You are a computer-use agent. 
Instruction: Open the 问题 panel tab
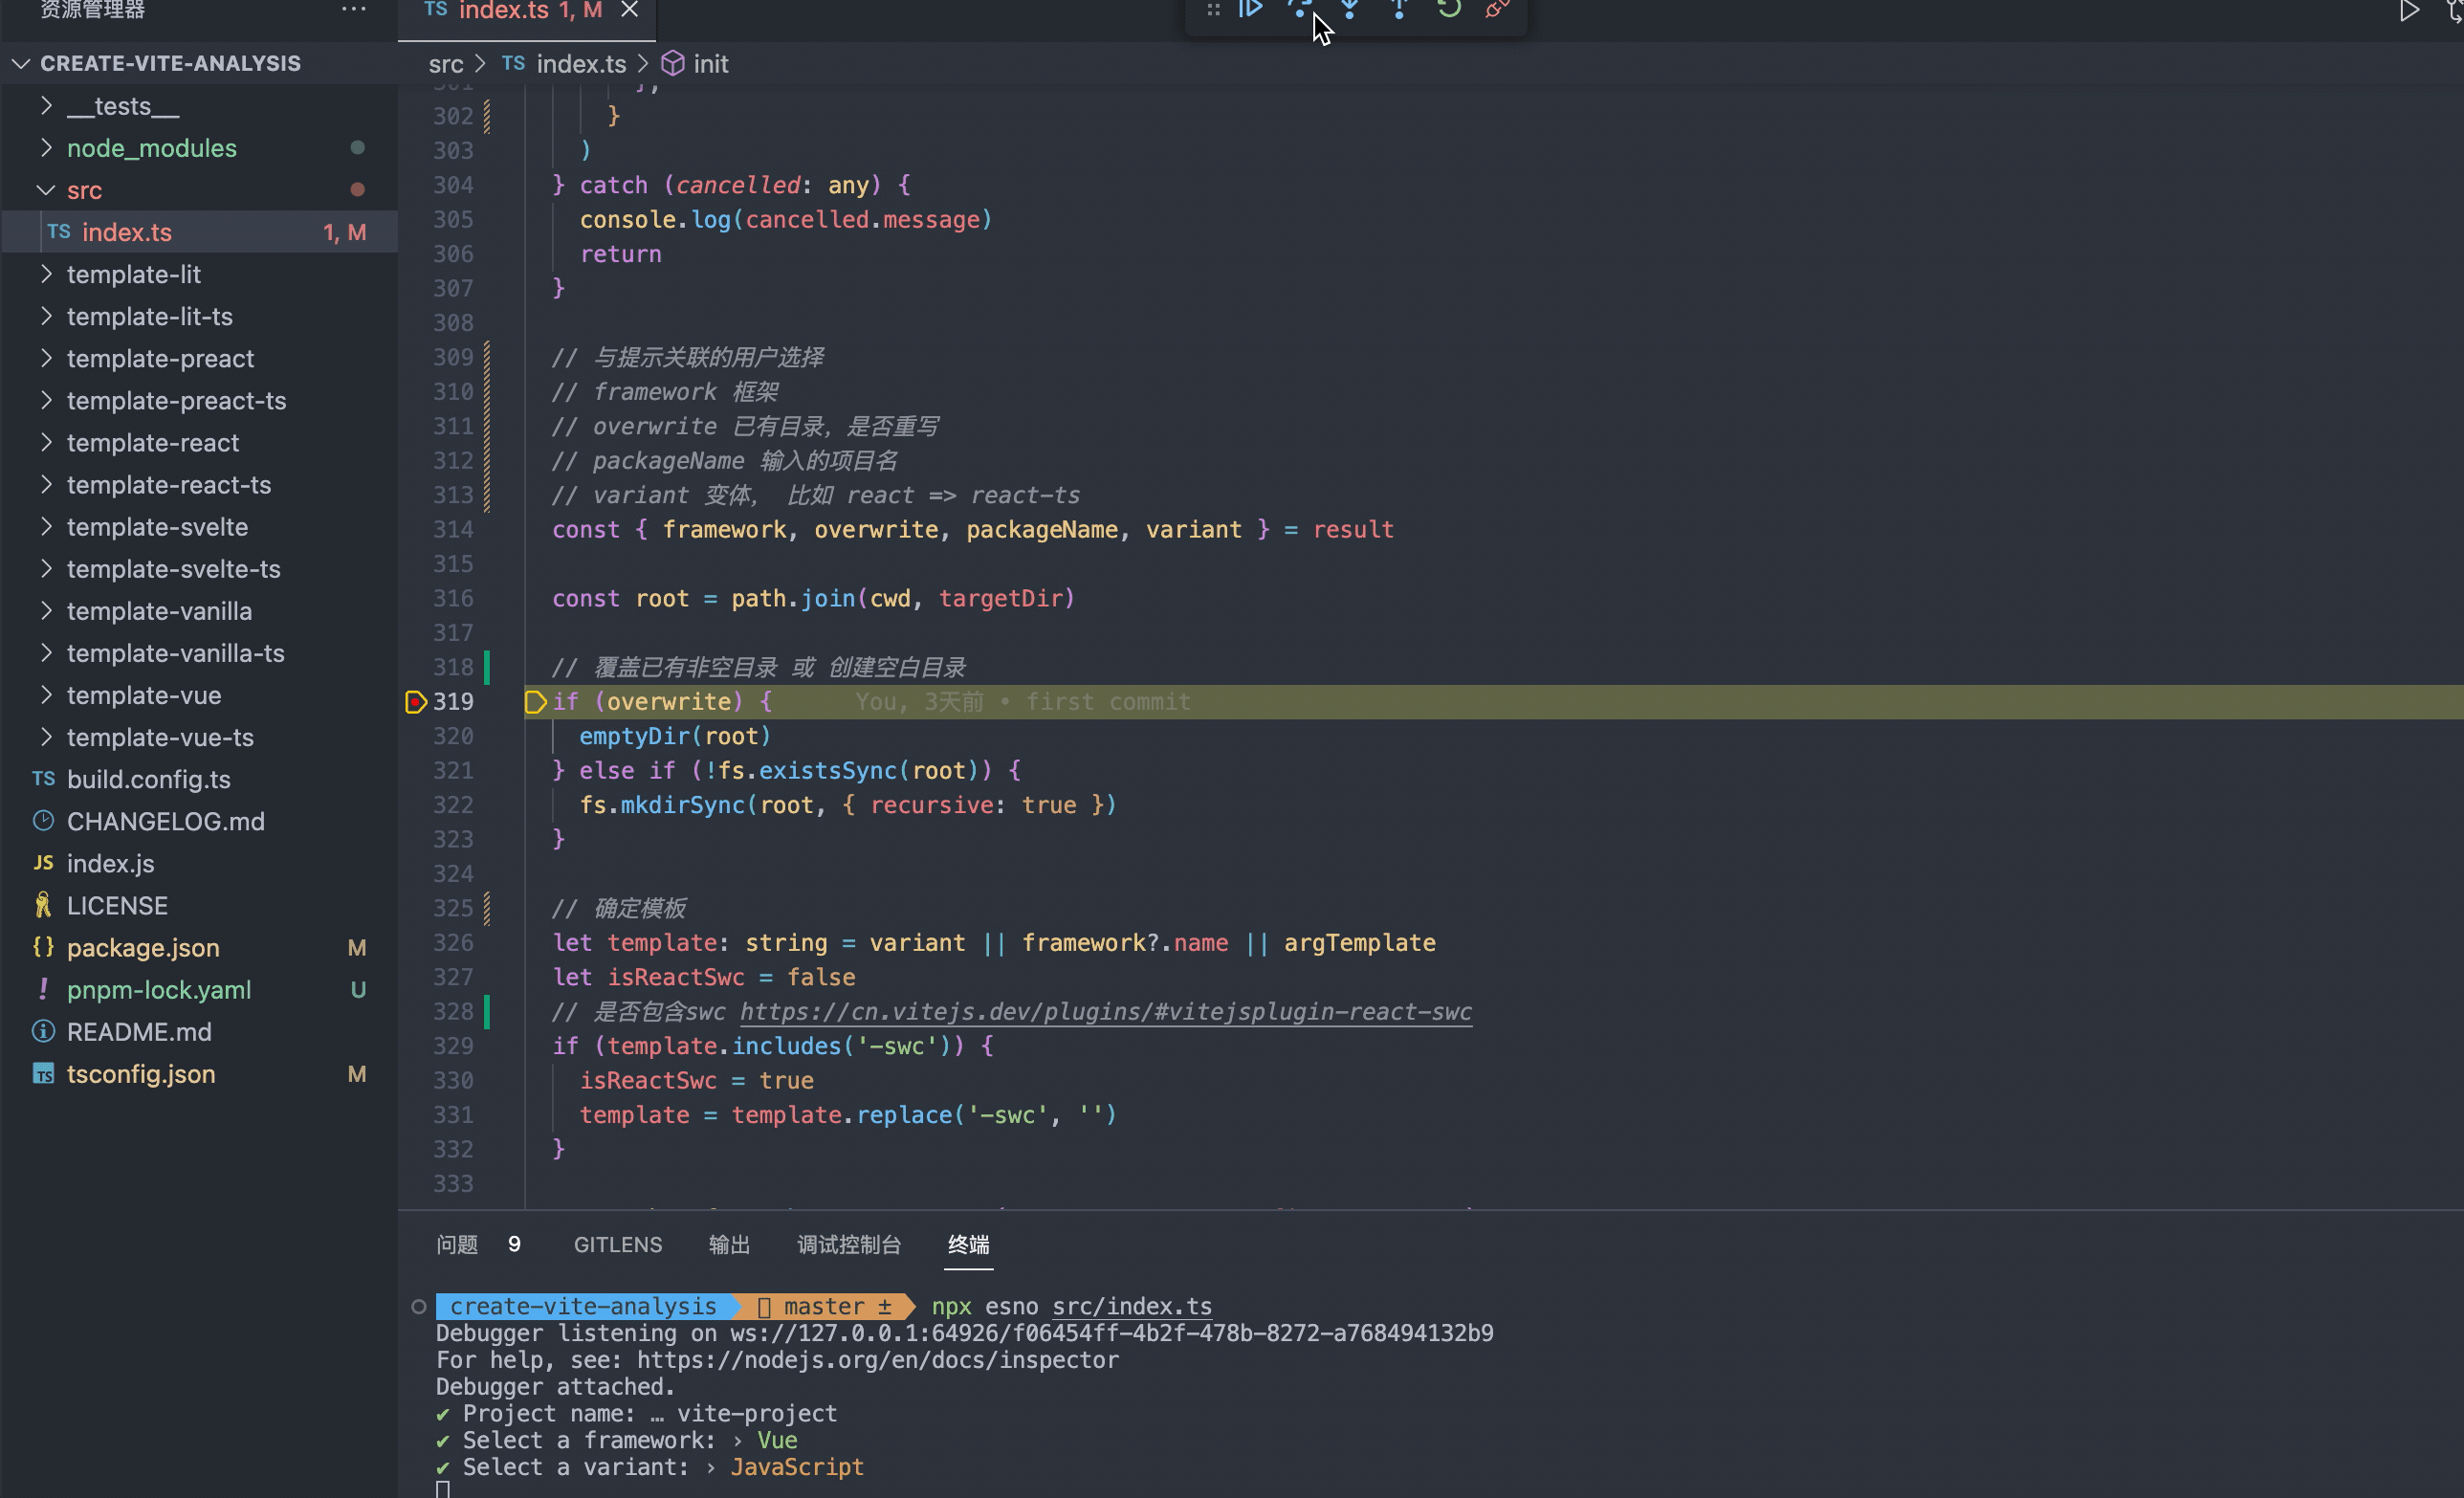(x=457, y=1245)
